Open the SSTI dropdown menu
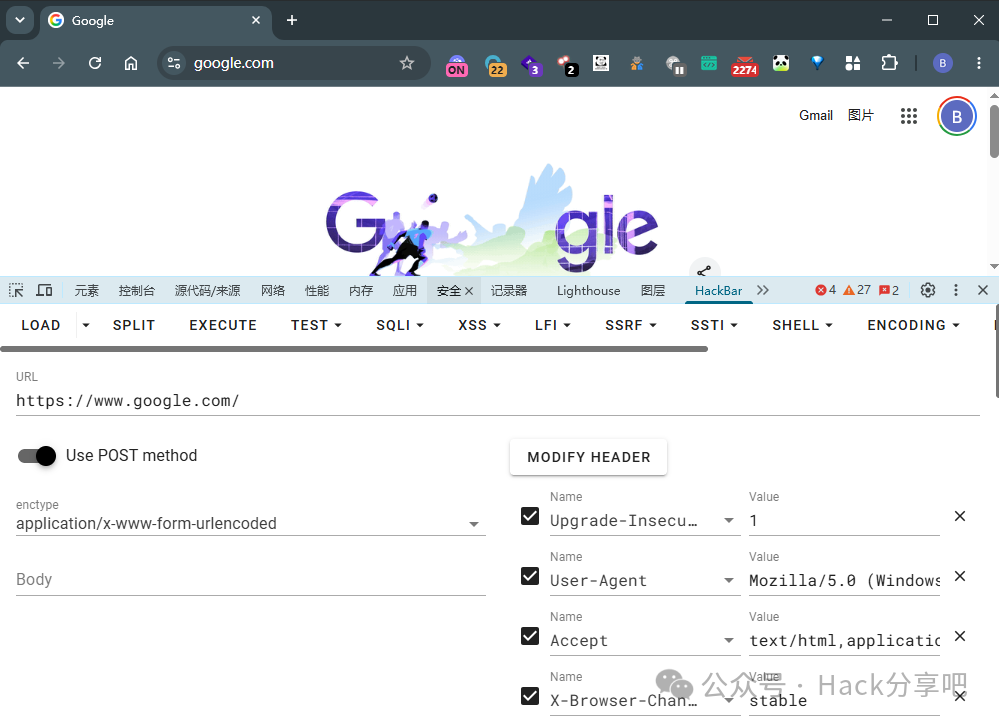The height and width of the screenshot is (725, 999). tap(714, 326)
